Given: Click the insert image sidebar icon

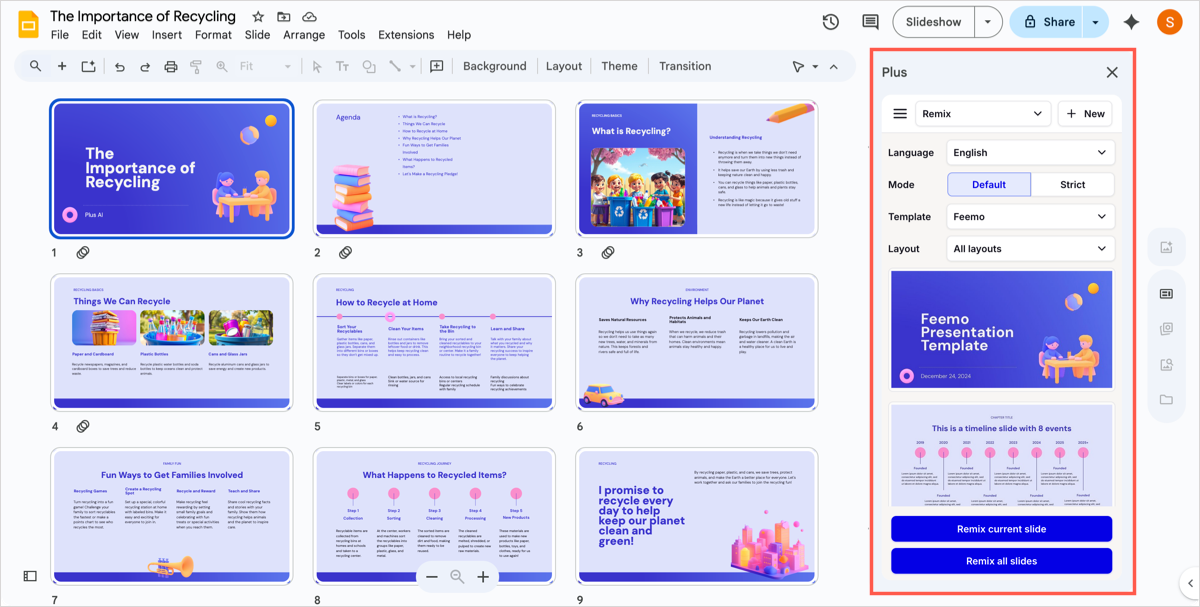Looking at the screenshot, I should pos(1166,247).
